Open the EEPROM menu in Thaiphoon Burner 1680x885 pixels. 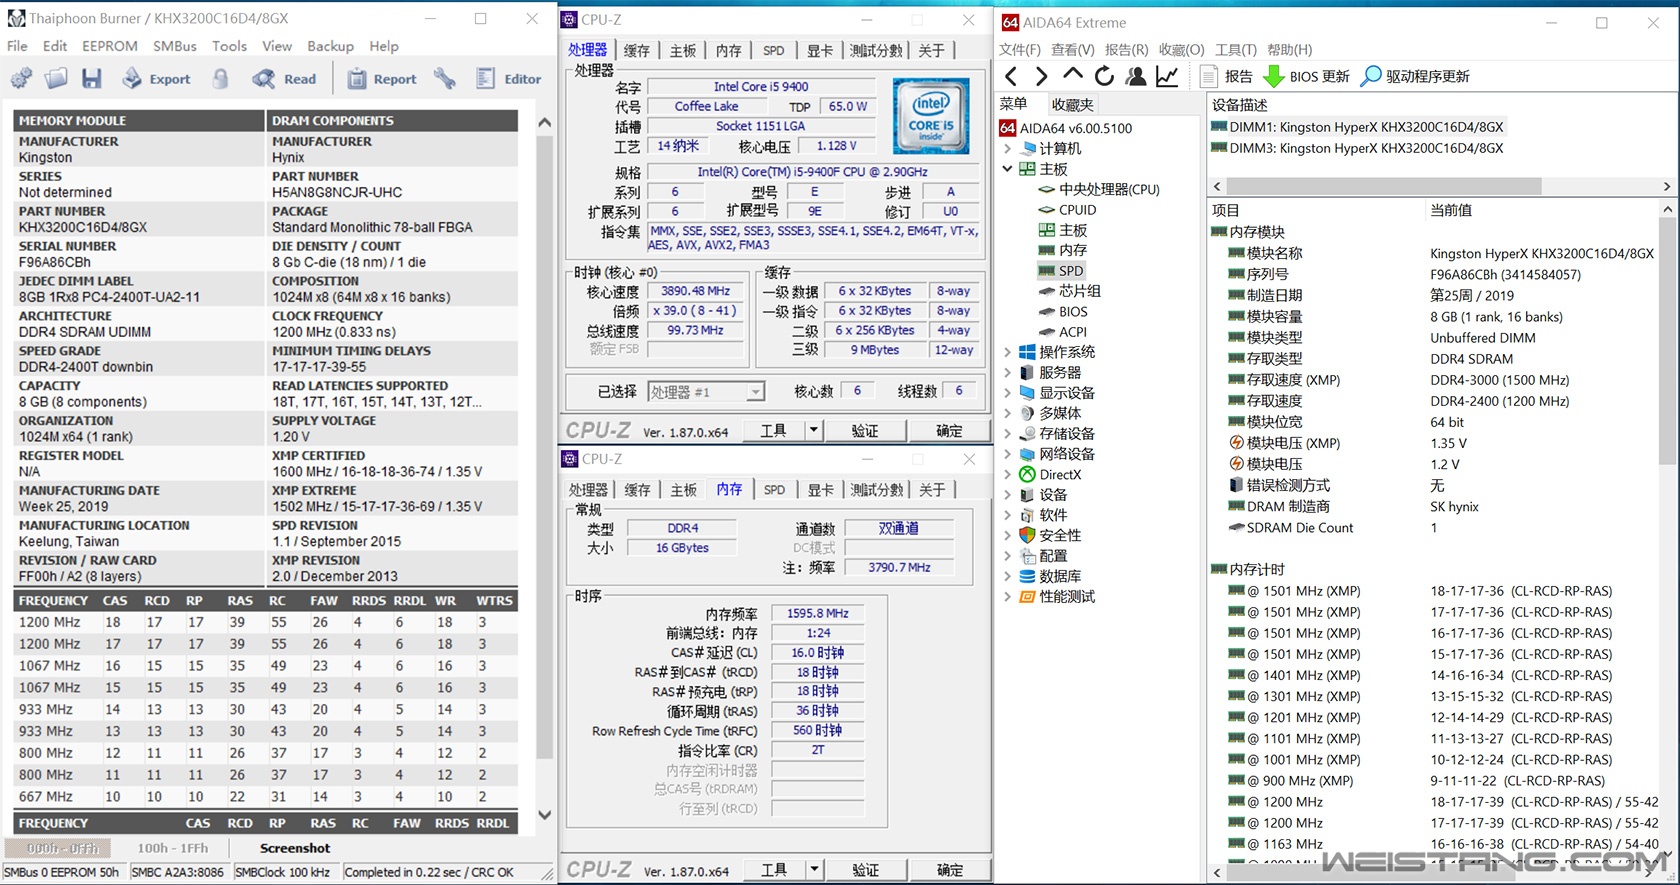pyautogui.click(x=110, y=46)
